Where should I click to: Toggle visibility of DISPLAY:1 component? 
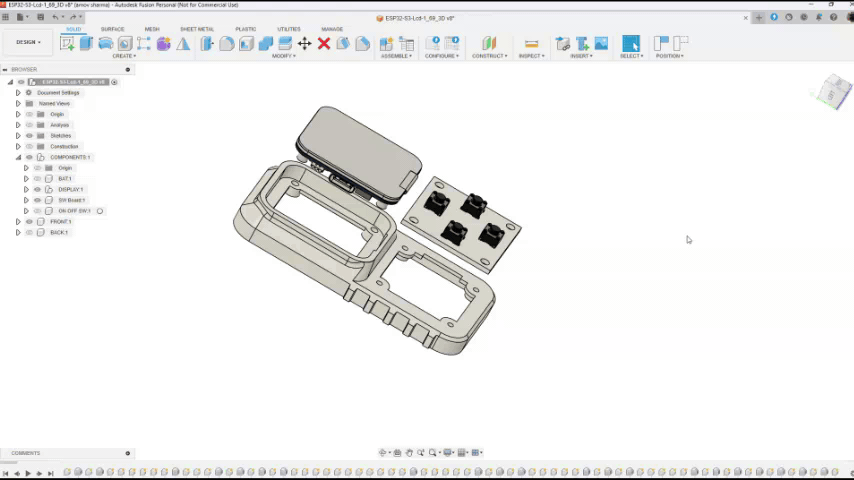(x=38, y=190)
